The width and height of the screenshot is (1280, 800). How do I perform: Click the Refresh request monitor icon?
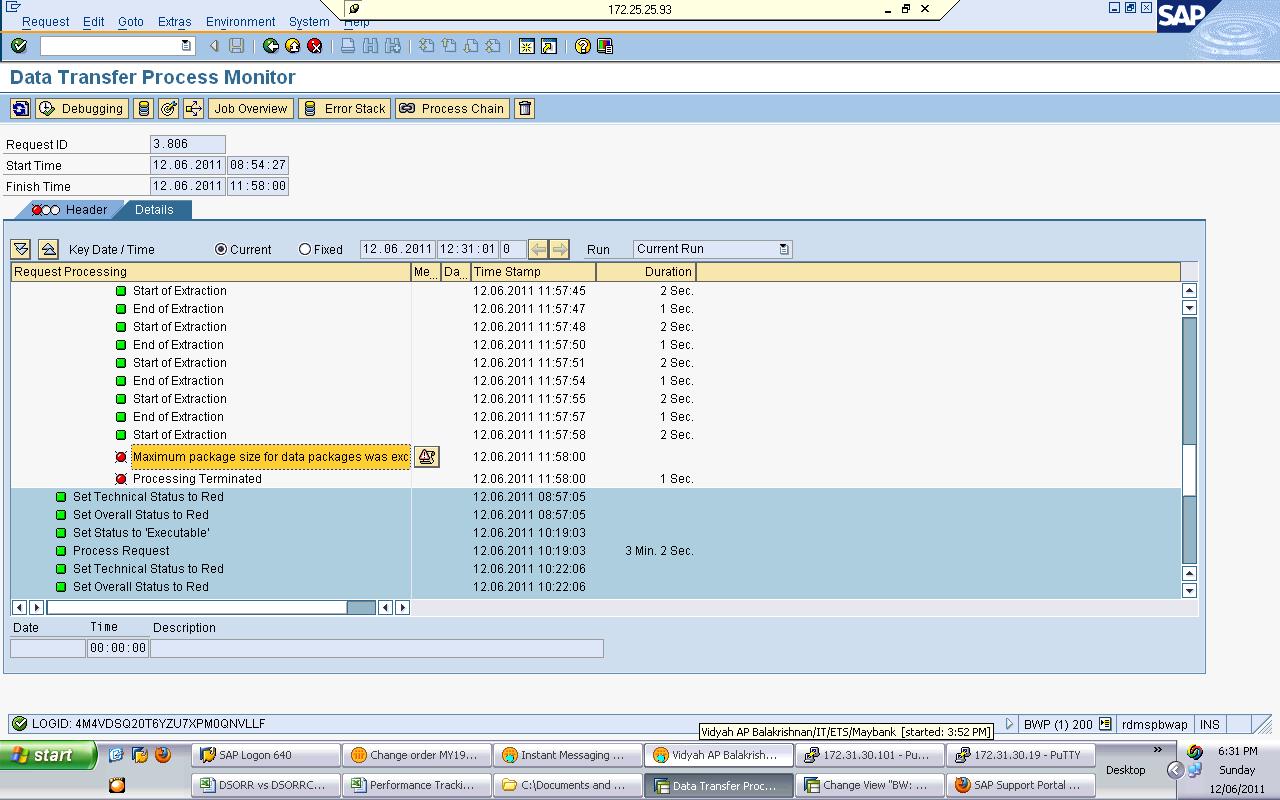(20, 108)
